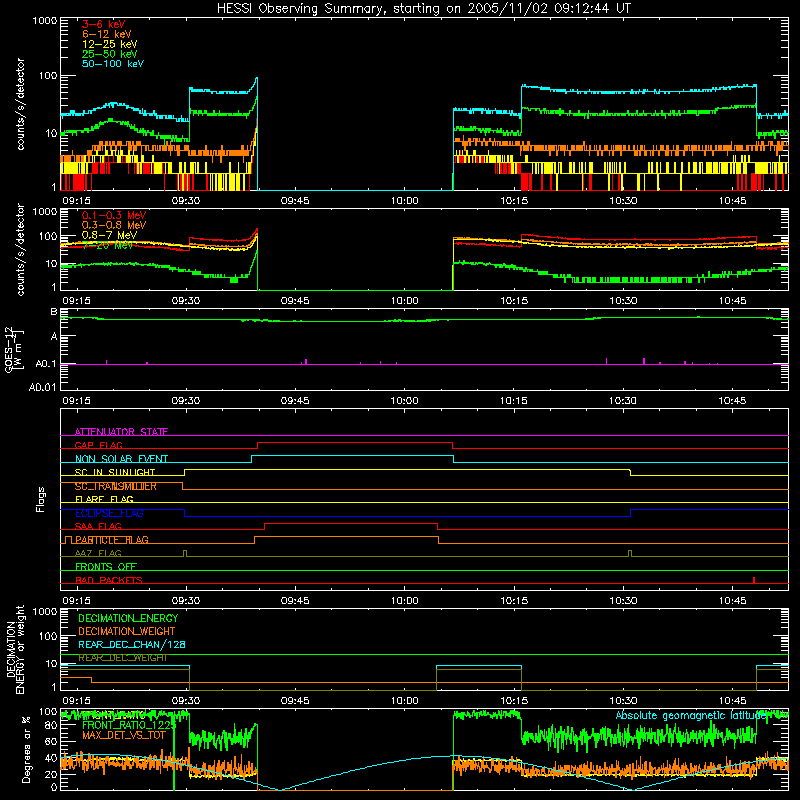This screenshot has width=800, height=800.
Task: Click the DECIMATION_WEIGHT legend label
Action: pyautogui.click(x=127, y=631)
